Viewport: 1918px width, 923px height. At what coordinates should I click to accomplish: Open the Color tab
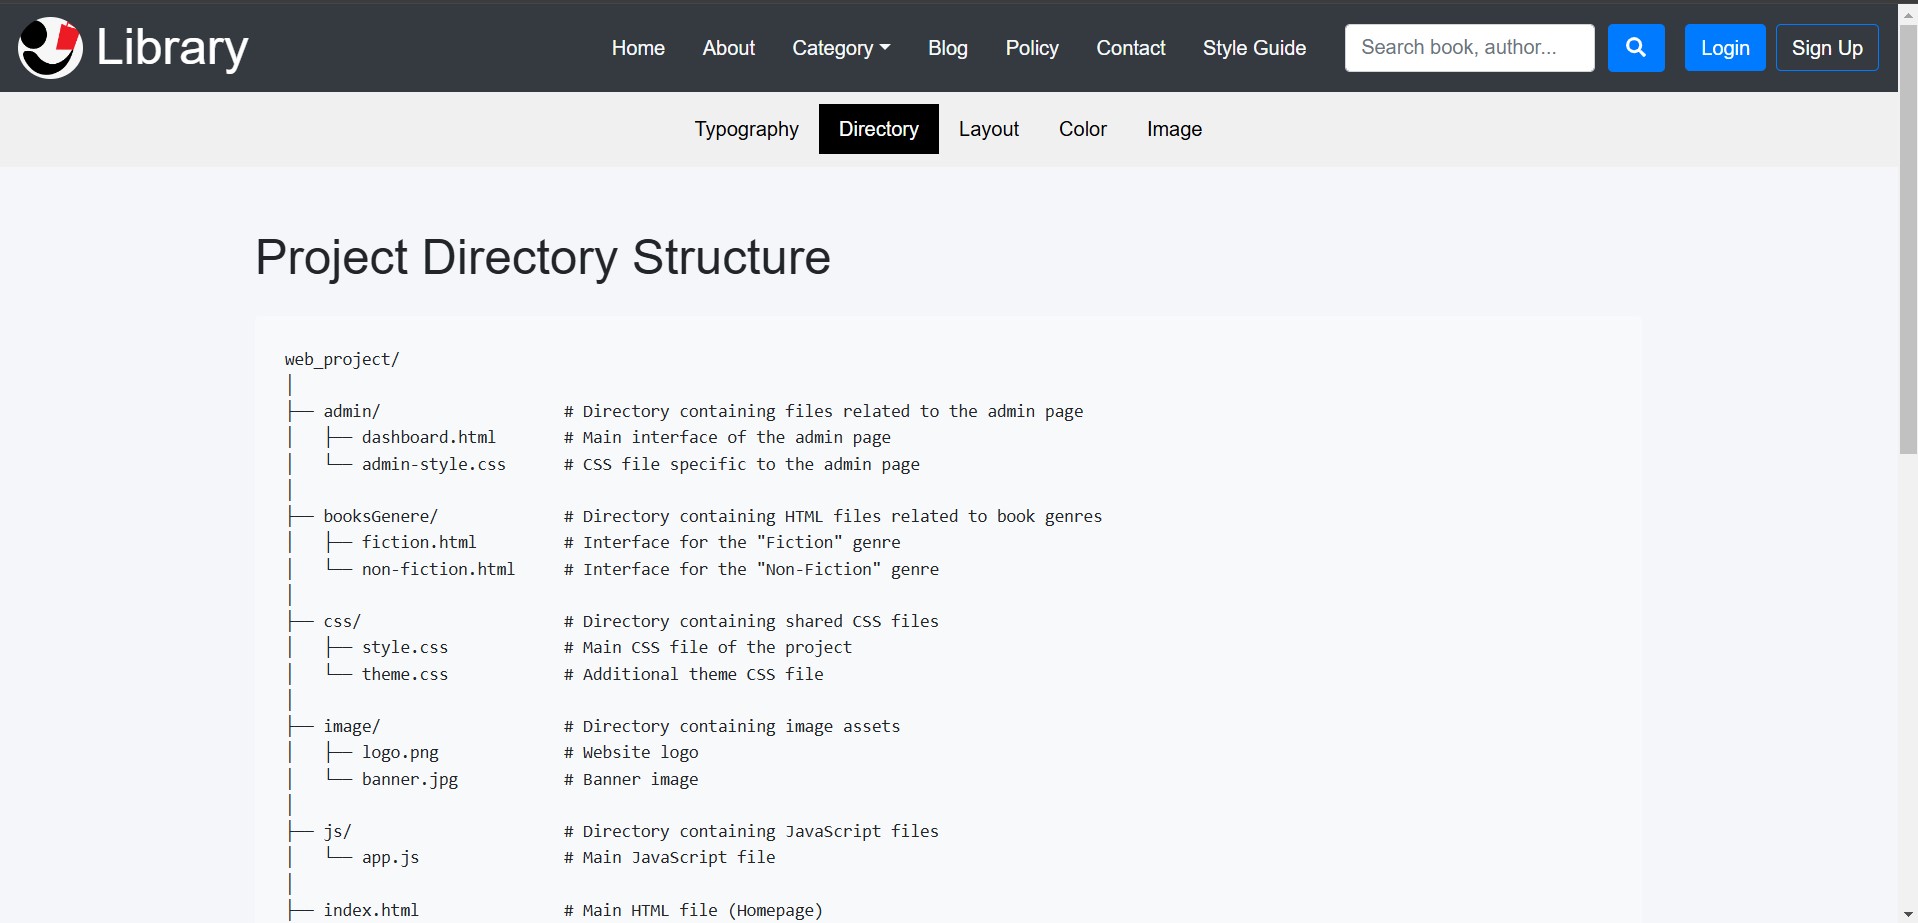pos(1082,129)
